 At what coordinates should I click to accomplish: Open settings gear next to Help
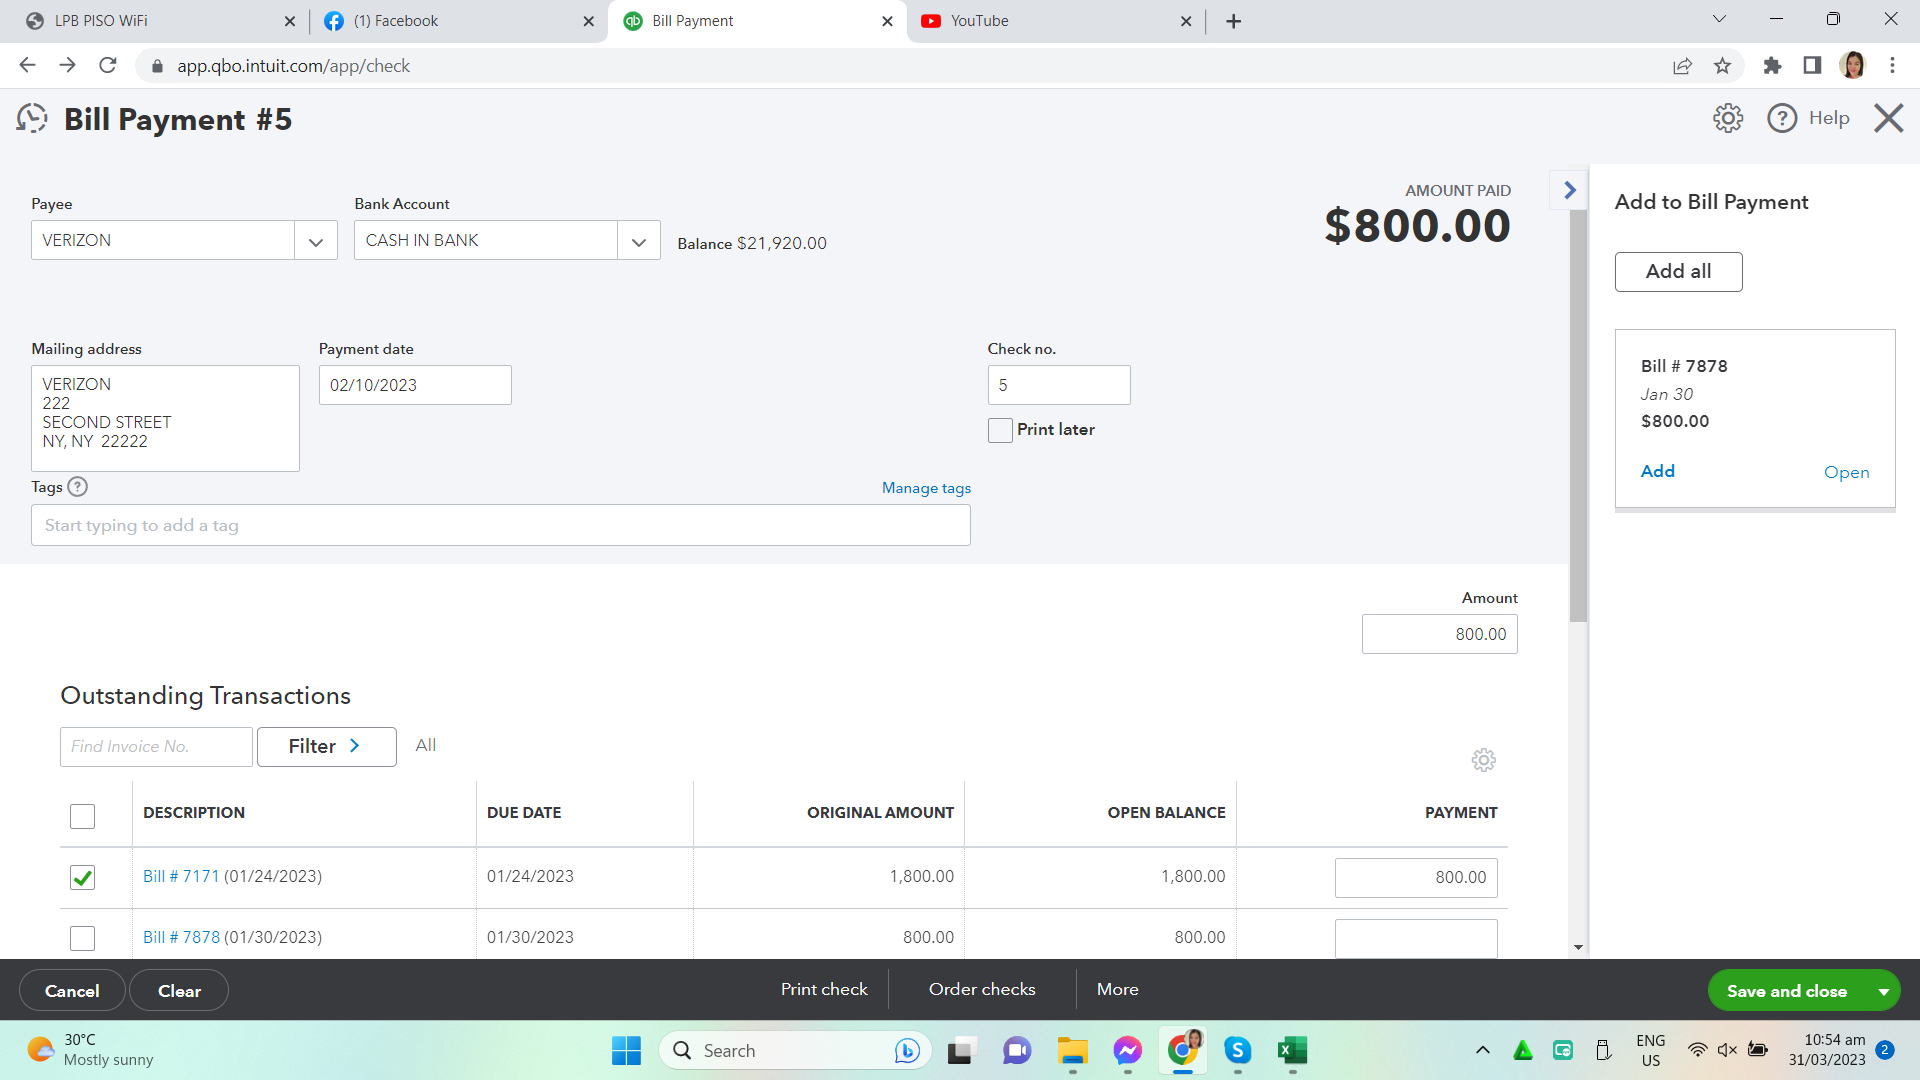click(1727, 118)
